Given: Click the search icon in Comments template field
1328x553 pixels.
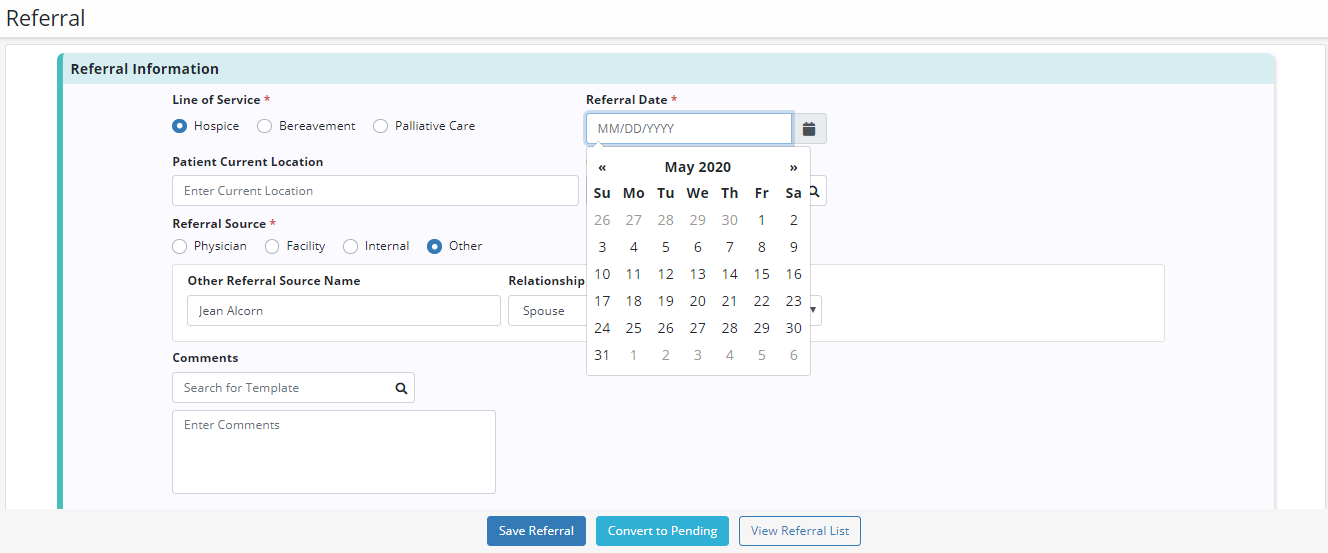Looking at the screenshot, I should click(x=401, y=388).
